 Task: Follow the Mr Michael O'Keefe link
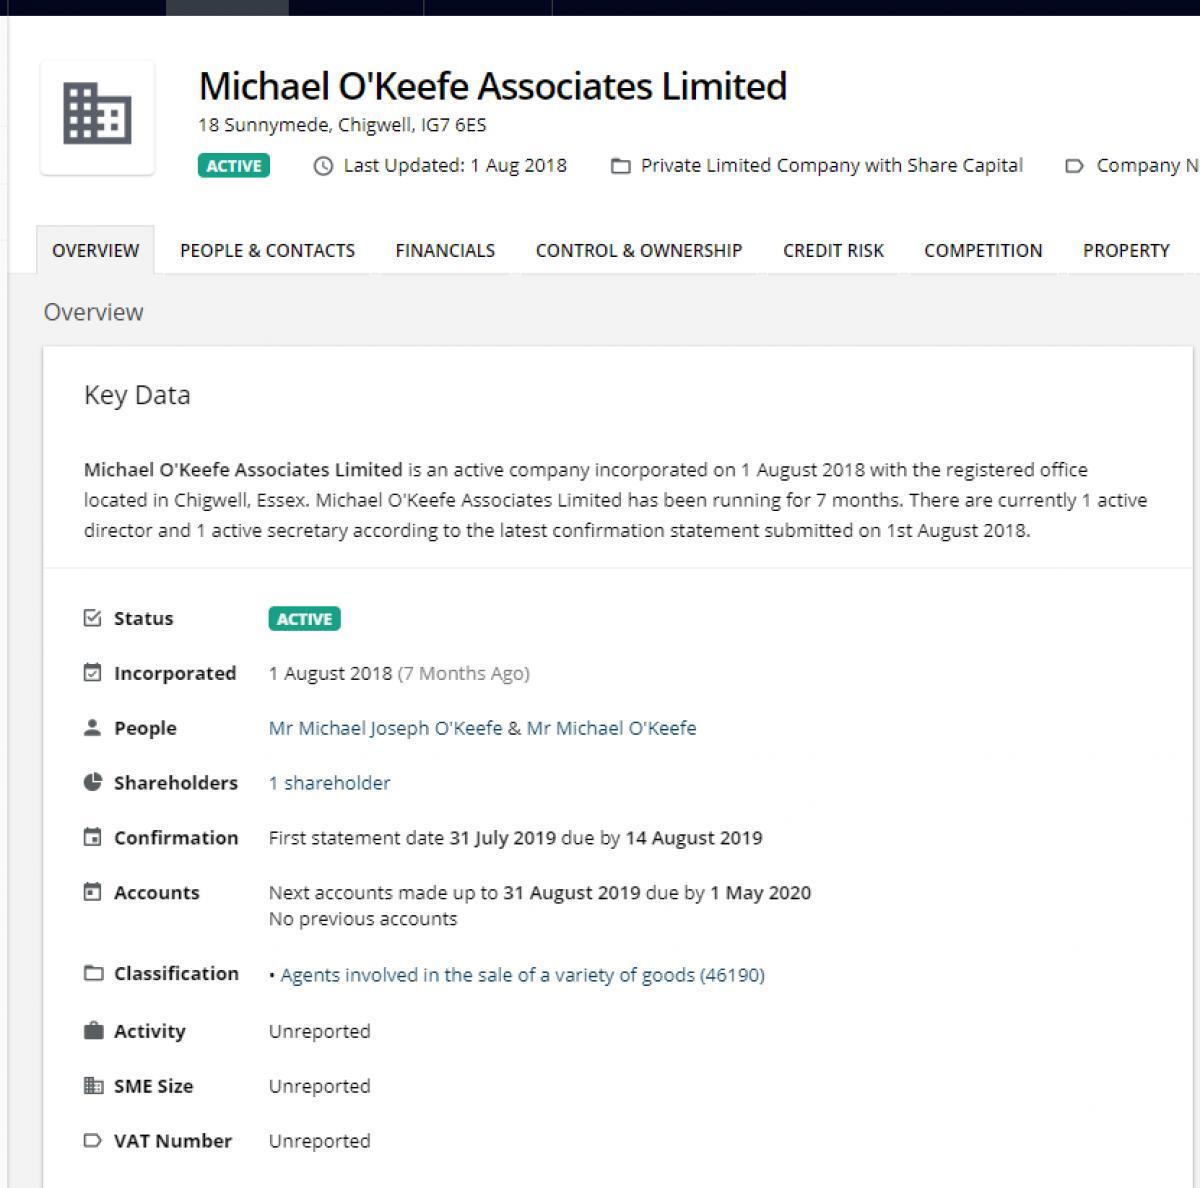(x=611, y=728)
